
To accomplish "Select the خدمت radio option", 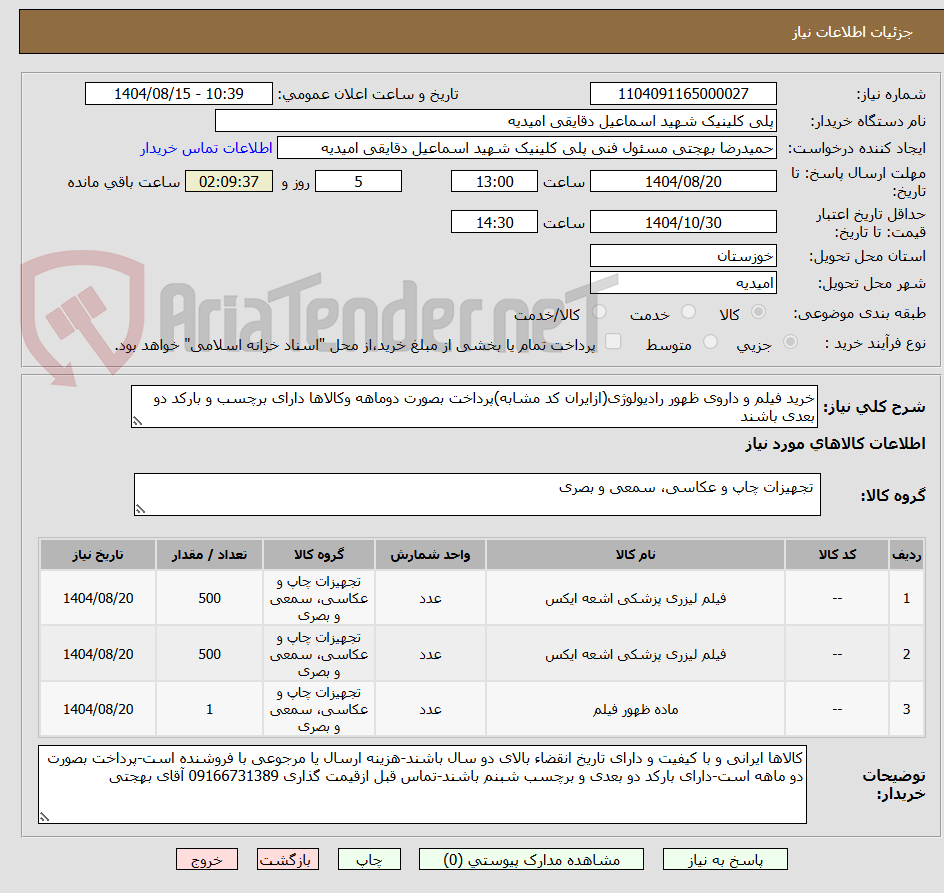I will tap(688, 312).
